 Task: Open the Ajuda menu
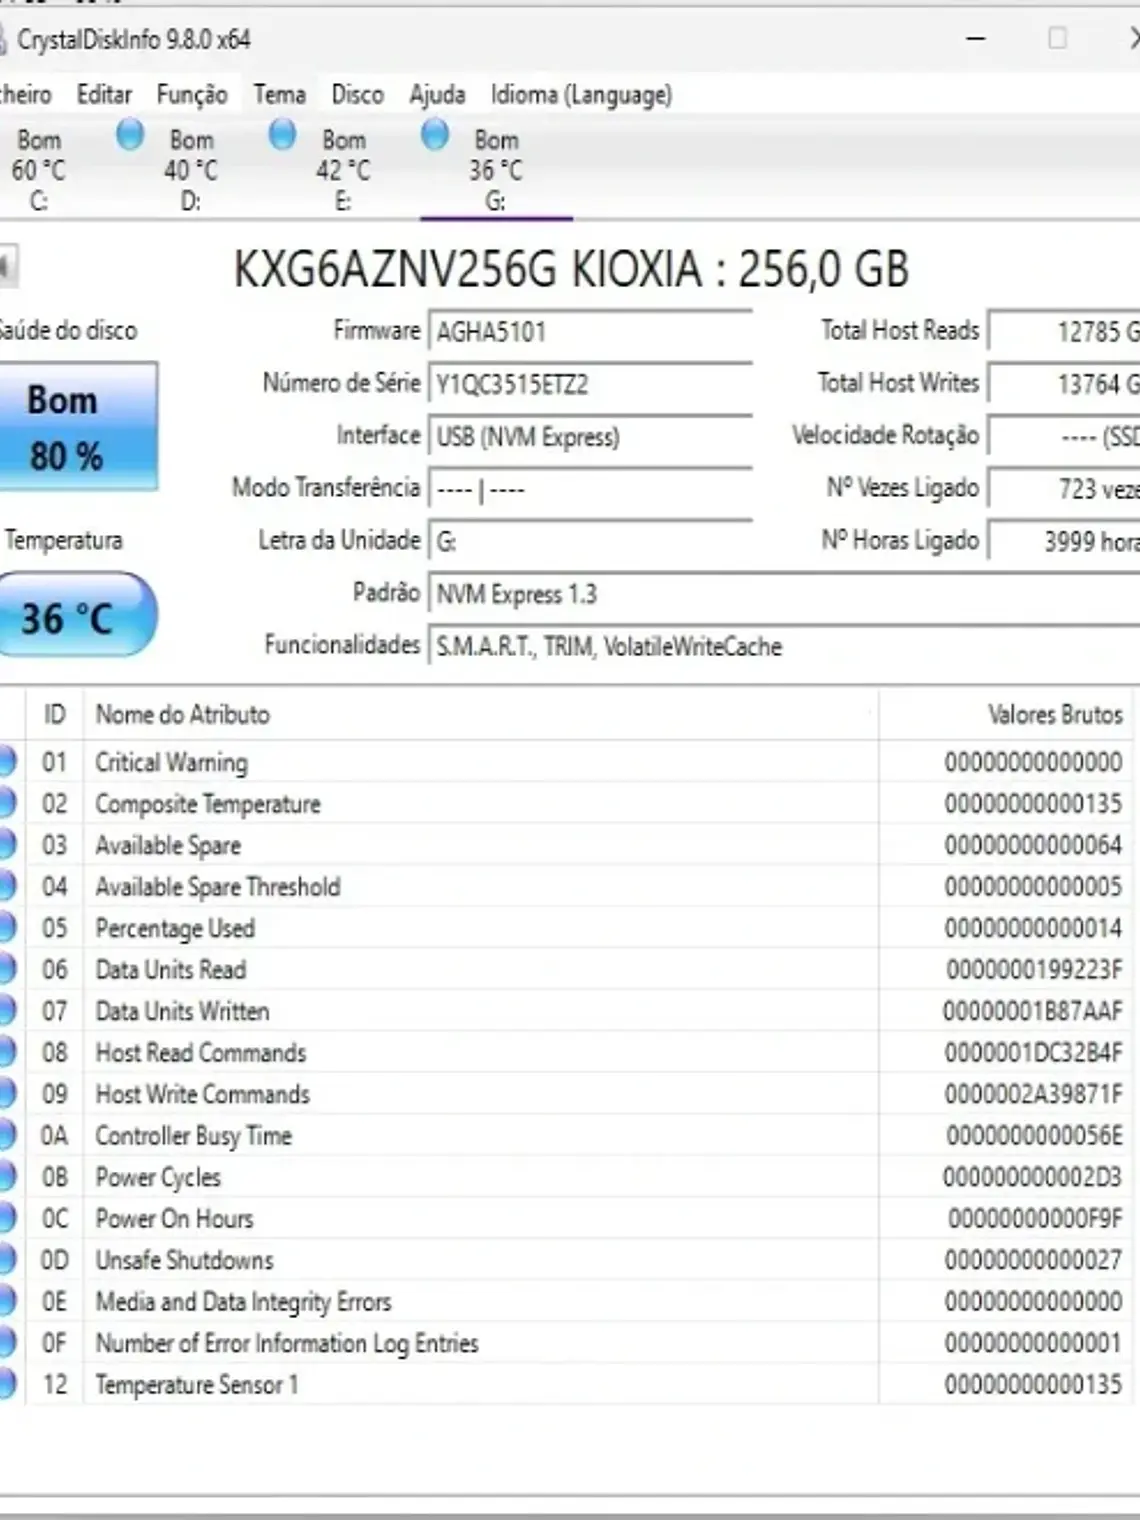tap(437, 95)
